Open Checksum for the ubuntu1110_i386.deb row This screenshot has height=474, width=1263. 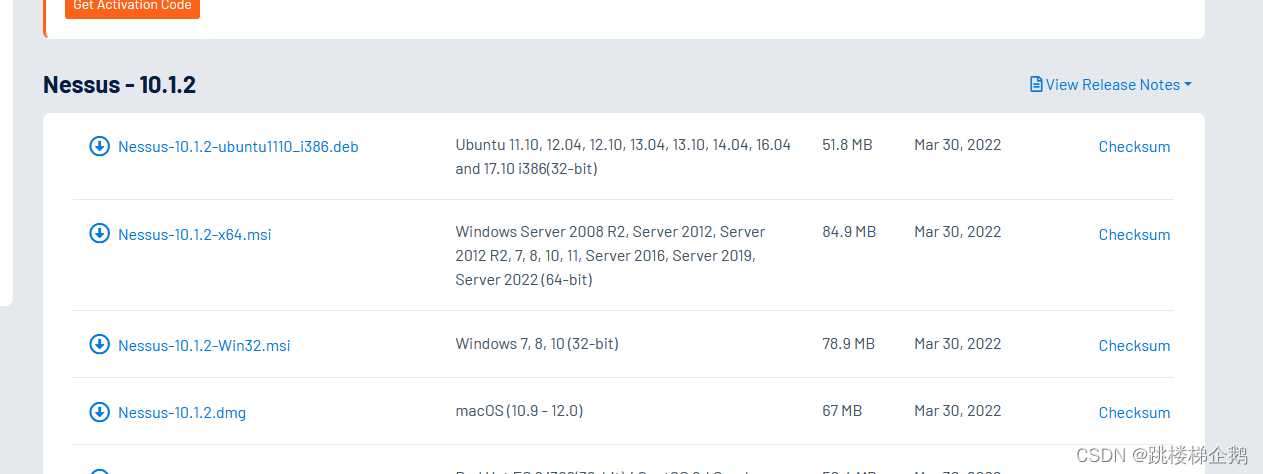click(x=1134, y=147)
